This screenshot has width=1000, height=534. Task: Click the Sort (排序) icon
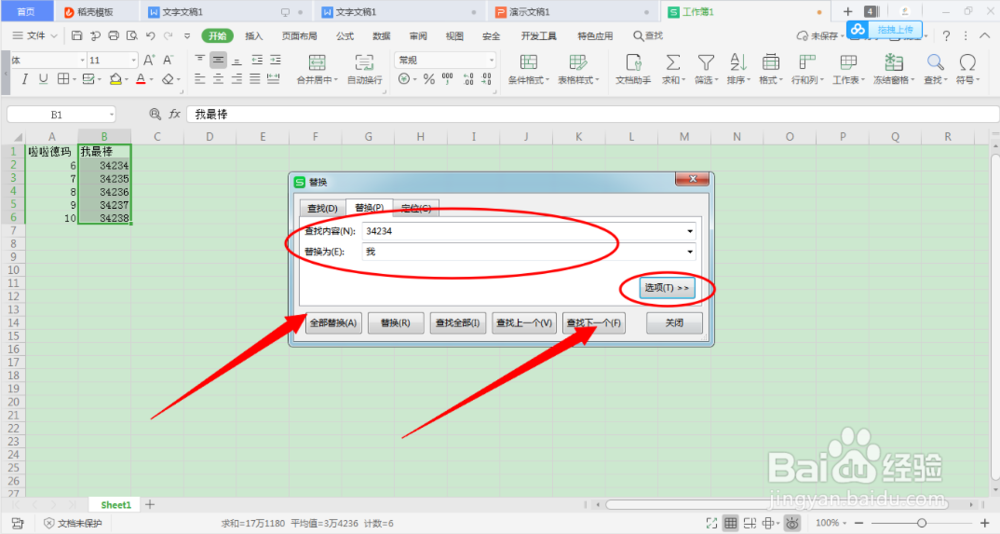[738, 63]
